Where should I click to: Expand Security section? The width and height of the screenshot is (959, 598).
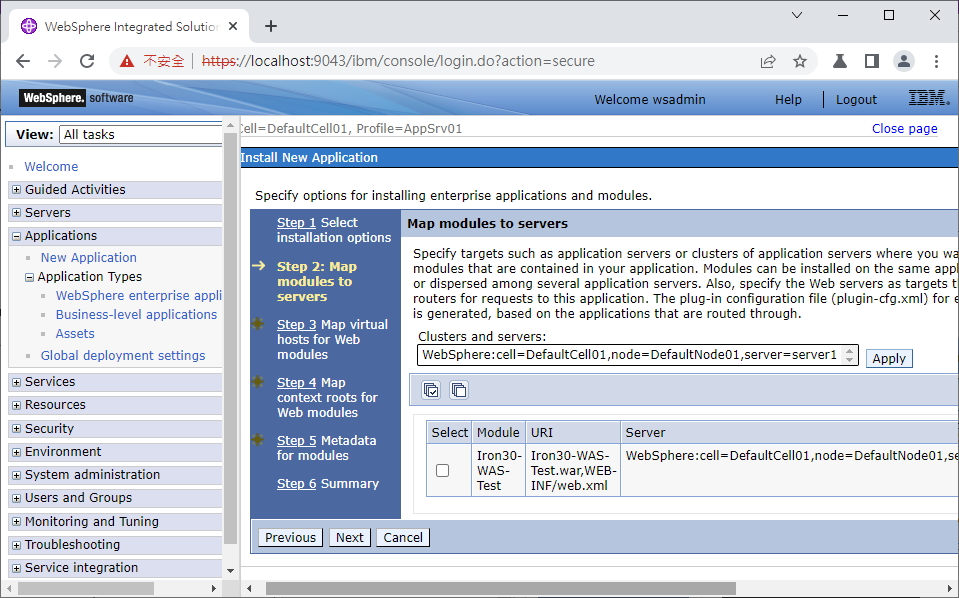tap(17, 429)
